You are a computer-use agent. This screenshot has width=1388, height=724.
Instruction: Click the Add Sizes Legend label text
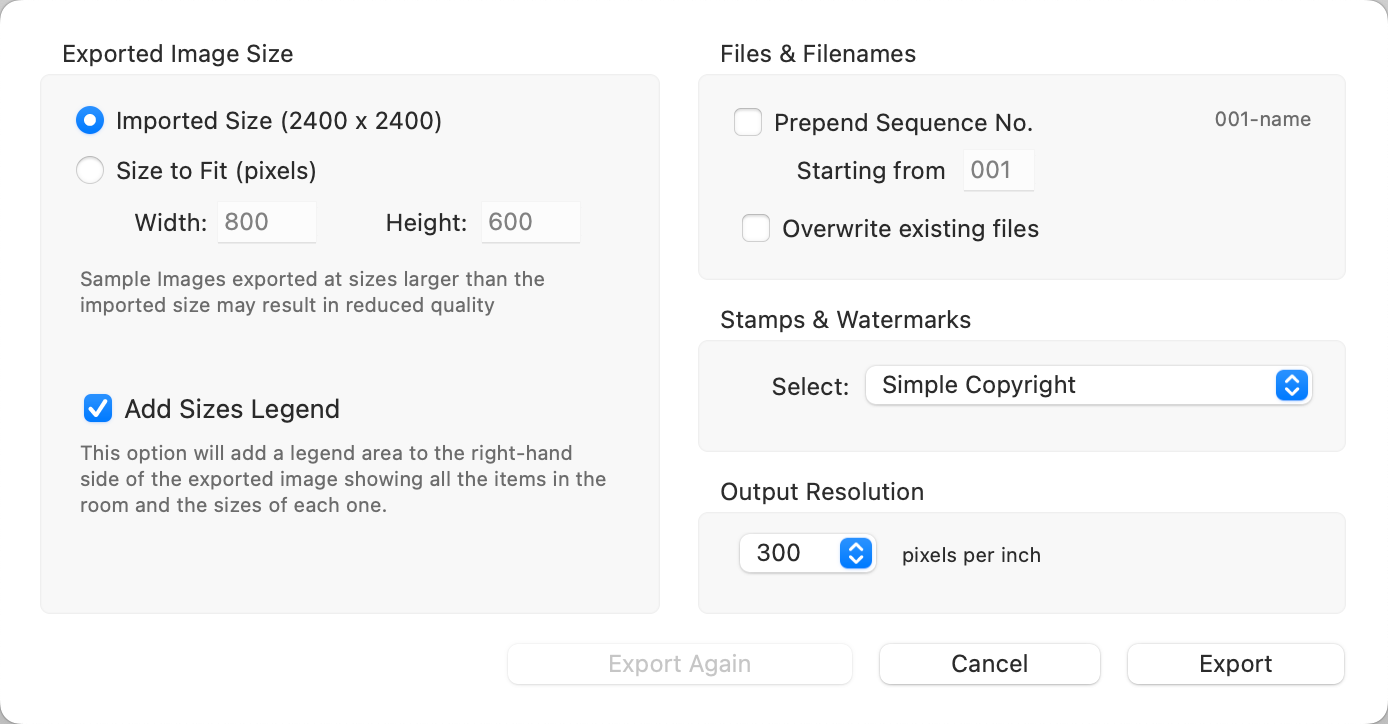(x=232, y=409)
